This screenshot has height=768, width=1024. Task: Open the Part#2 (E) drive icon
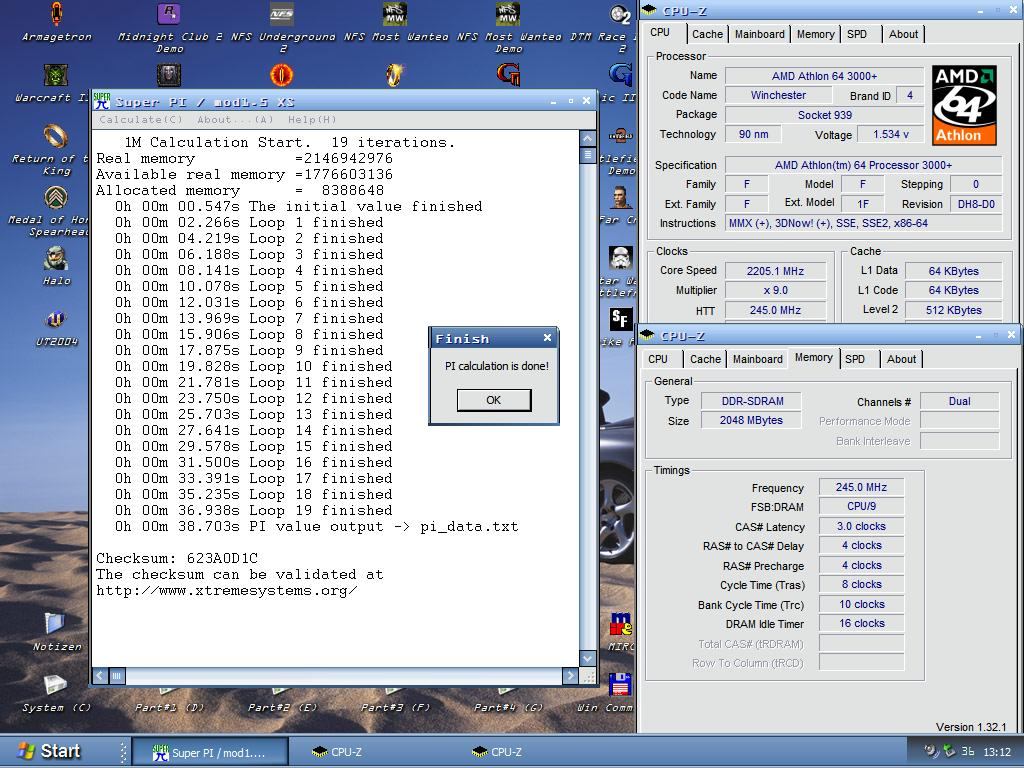pos(281,691)
